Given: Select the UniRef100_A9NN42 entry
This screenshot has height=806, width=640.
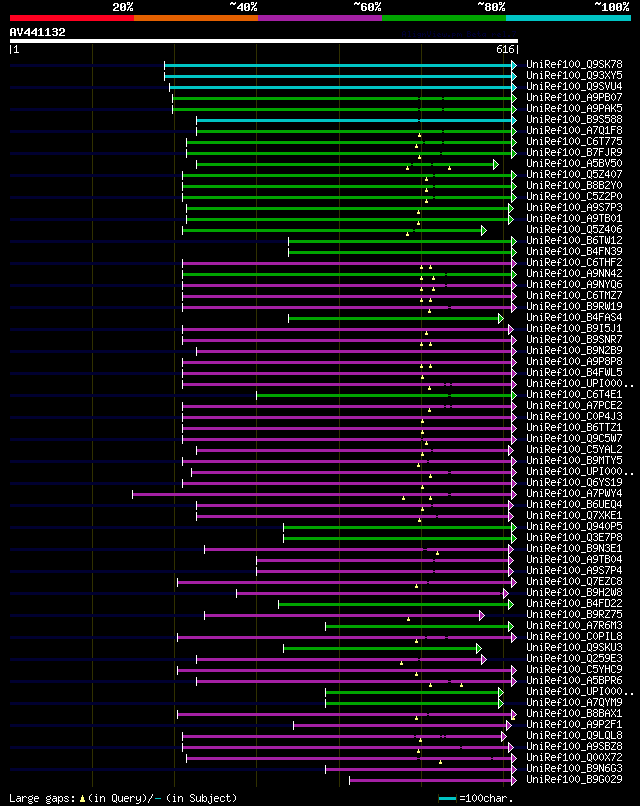Looking at the screenshot, I should tap(574, 273).
